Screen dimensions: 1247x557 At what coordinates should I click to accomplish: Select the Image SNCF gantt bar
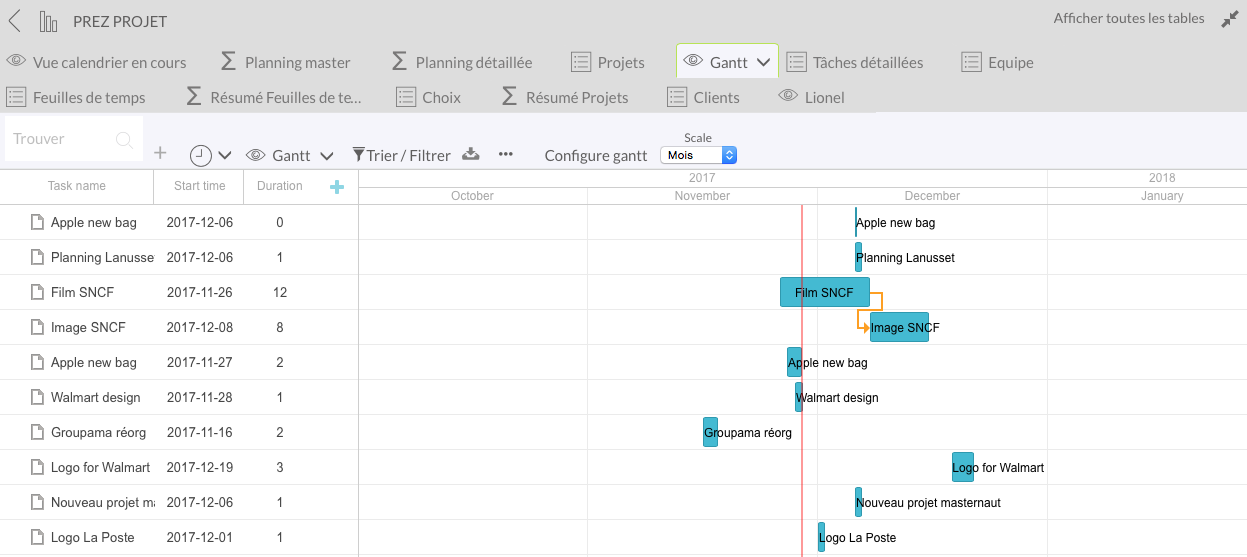(899, 327)
